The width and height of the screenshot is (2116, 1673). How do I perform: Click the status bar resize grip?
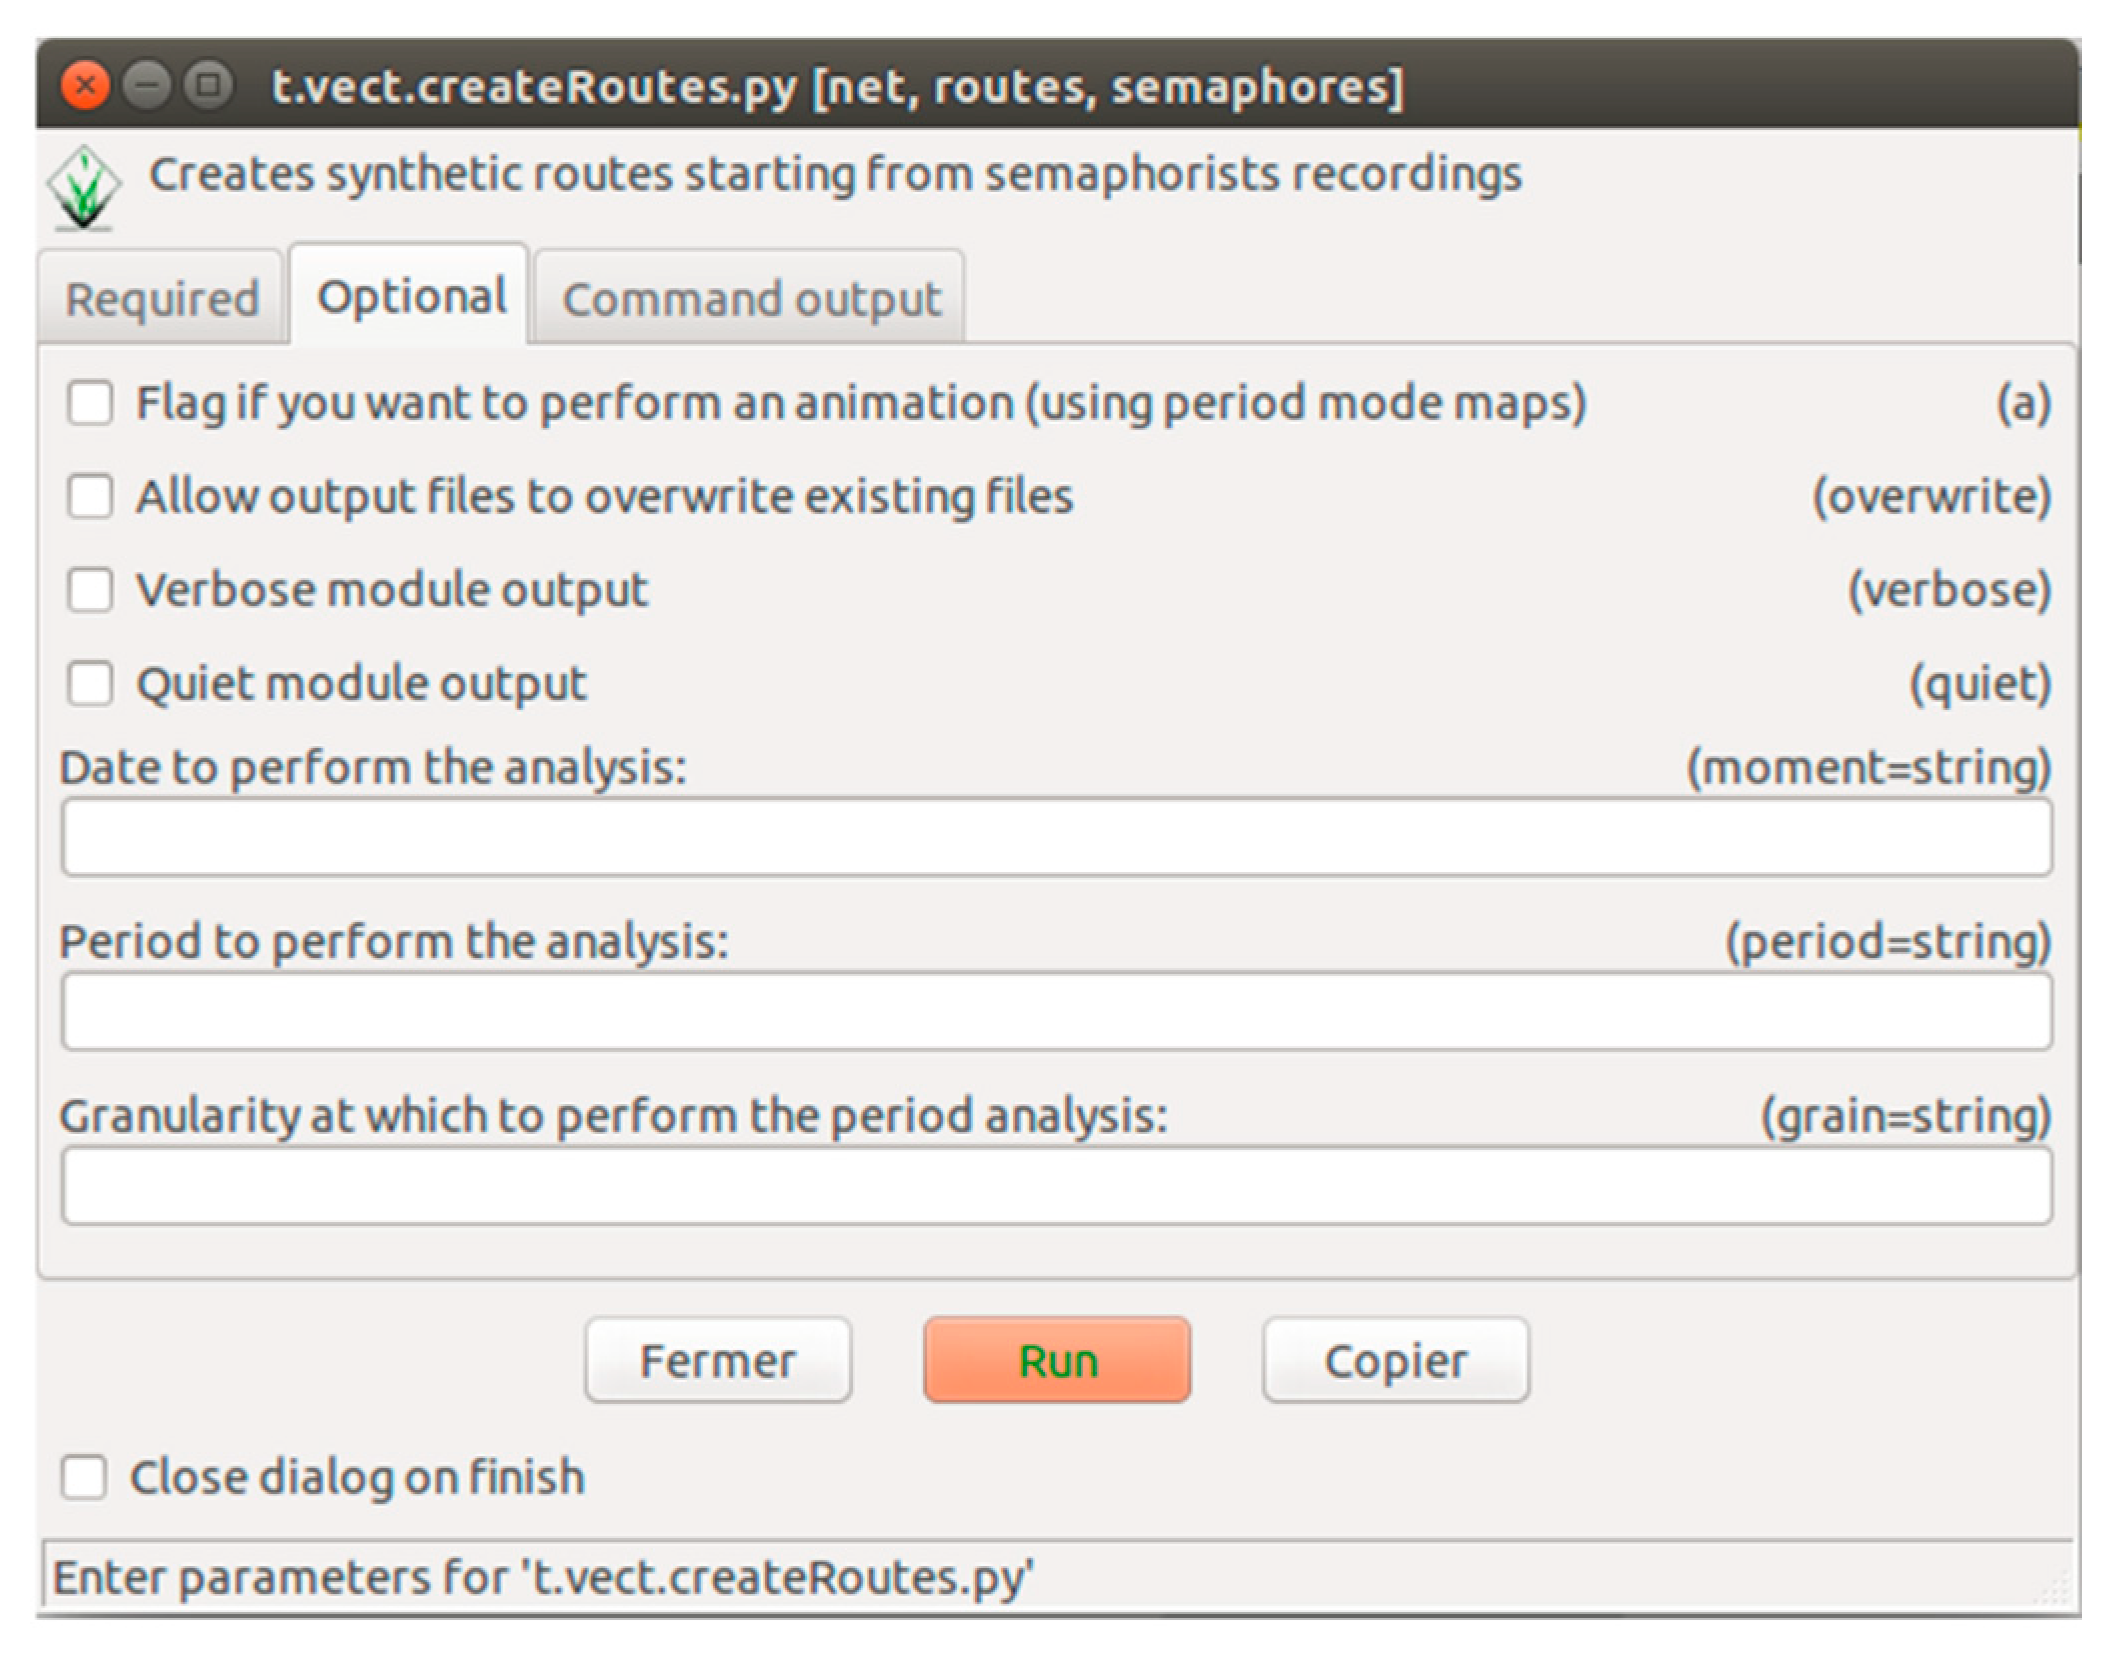point(2056,1588)
